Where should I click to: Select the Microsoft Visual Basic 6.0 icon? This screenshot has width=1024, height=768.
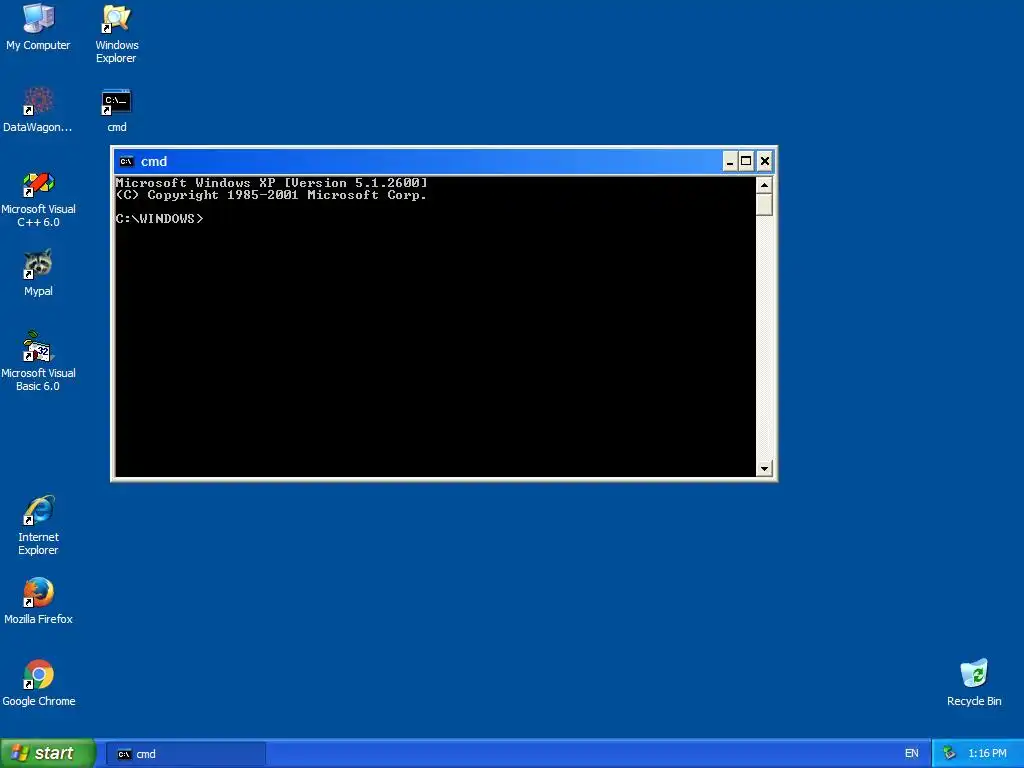click(39, 362)
